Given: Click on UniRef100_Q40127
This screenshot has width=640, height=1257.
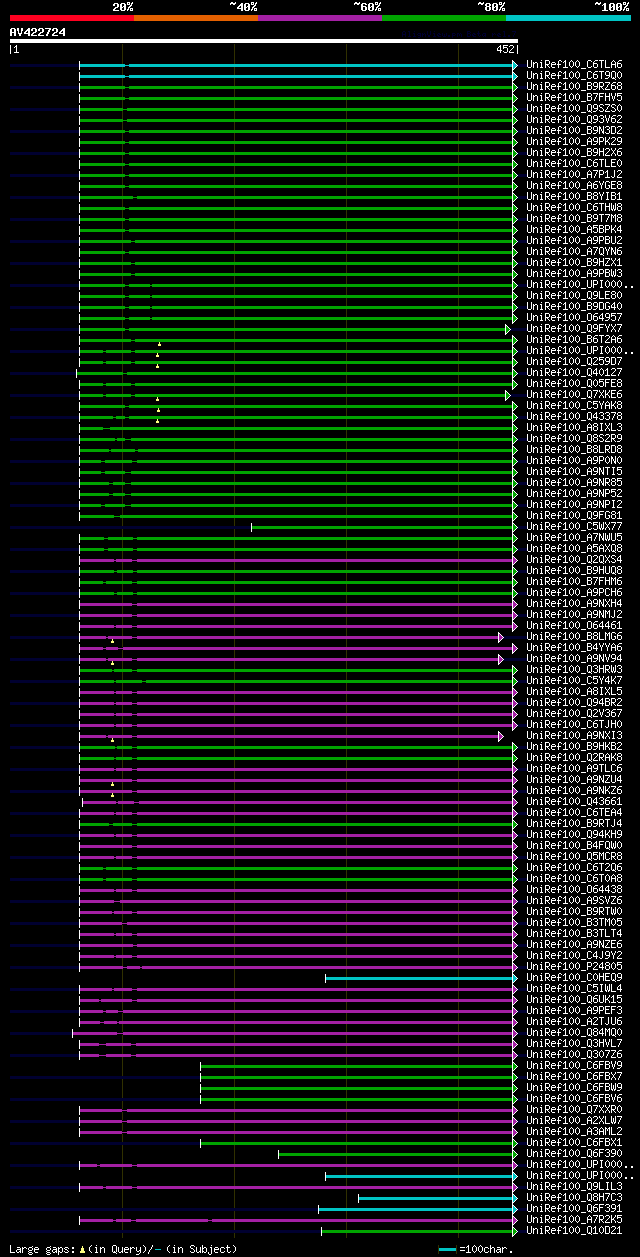Looking at the screenshot, I should tap(574, 372).
